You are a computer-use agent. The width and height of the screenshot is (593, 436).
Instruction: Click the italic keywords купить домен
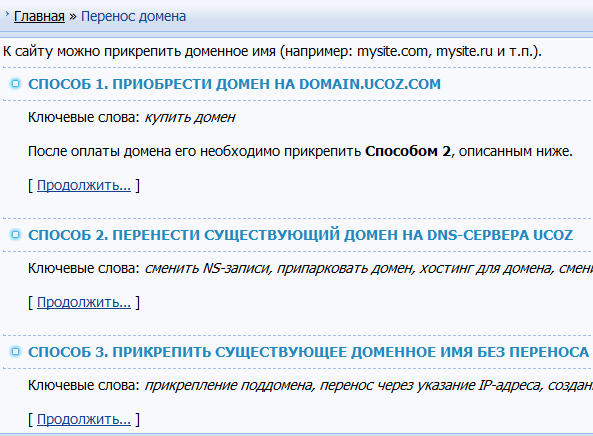pos(190,118)
